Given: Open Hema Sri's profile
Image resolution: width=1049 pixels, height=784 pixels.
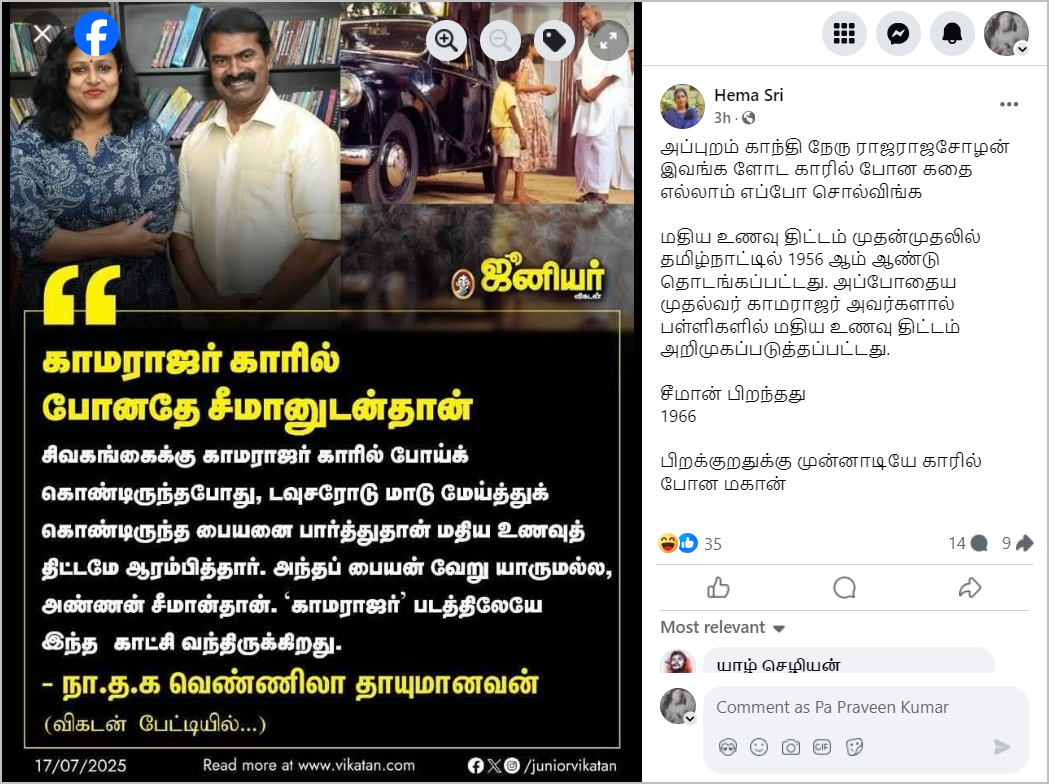Looking at the screenshot, I should tap(749, 95).
